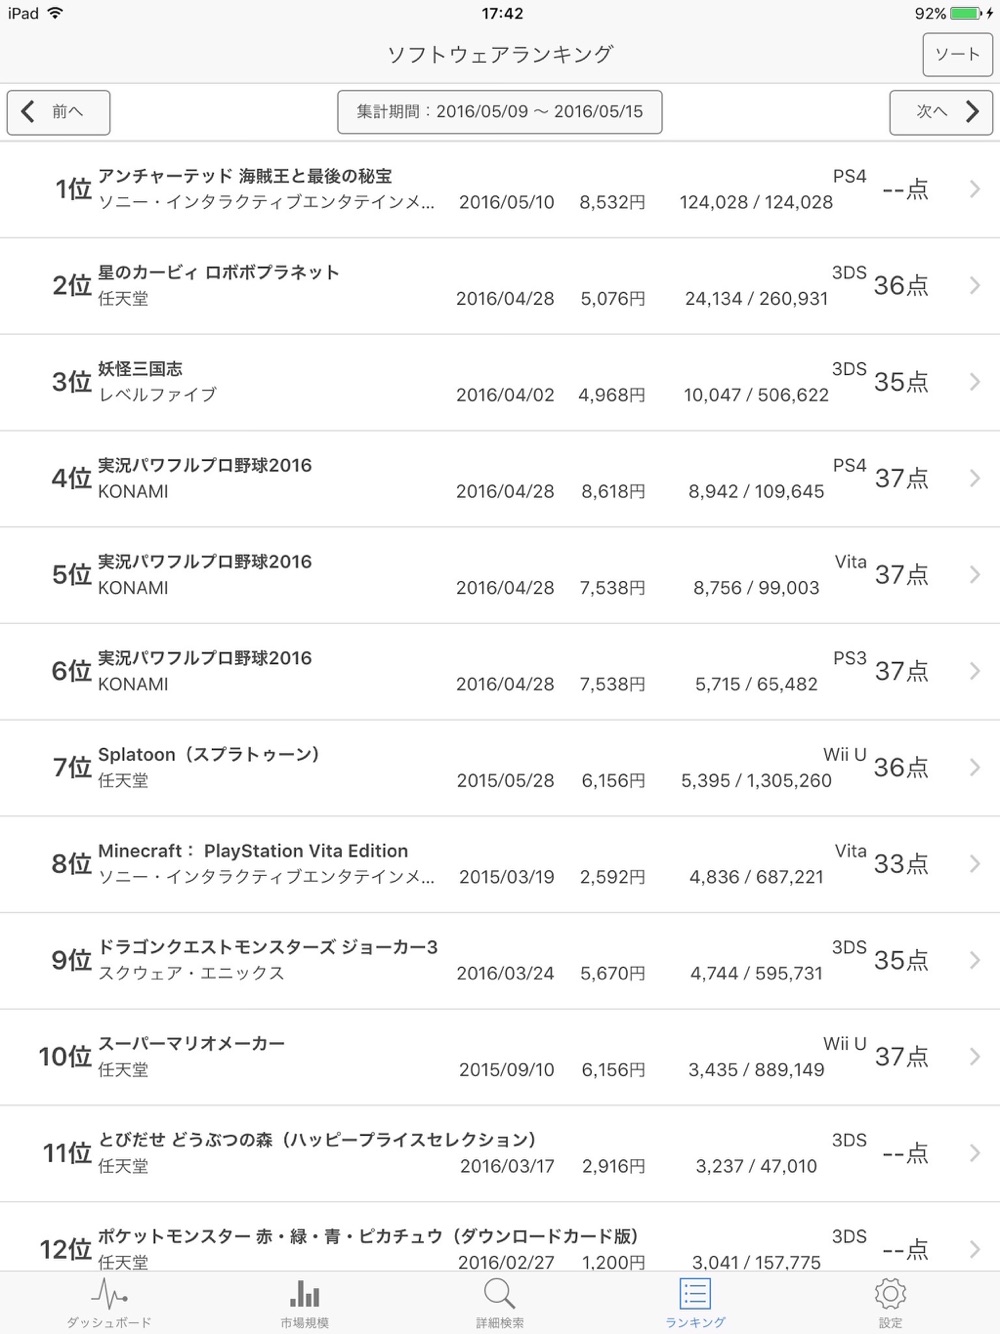This screenshot has height=1334, width=1000.
Task: Expand details chevron for アンチャーテッド row
Action: tap(975, 189)
